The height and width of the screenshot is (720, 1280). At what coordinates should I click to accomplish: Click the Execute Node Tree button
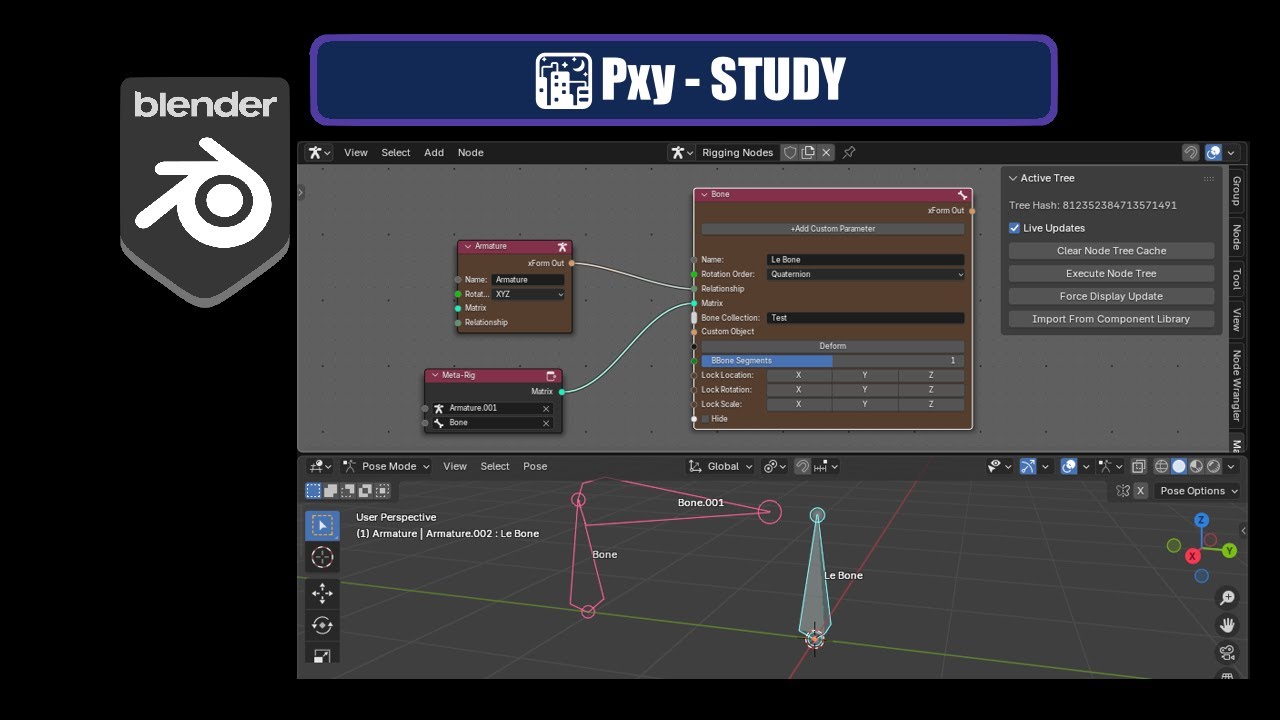pyautogui.click(x=1111, y=273)
